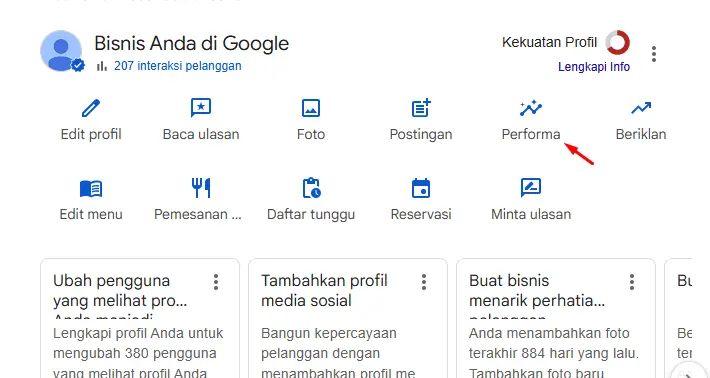Open 207 interaksi pelanggan link

[178, 66]
